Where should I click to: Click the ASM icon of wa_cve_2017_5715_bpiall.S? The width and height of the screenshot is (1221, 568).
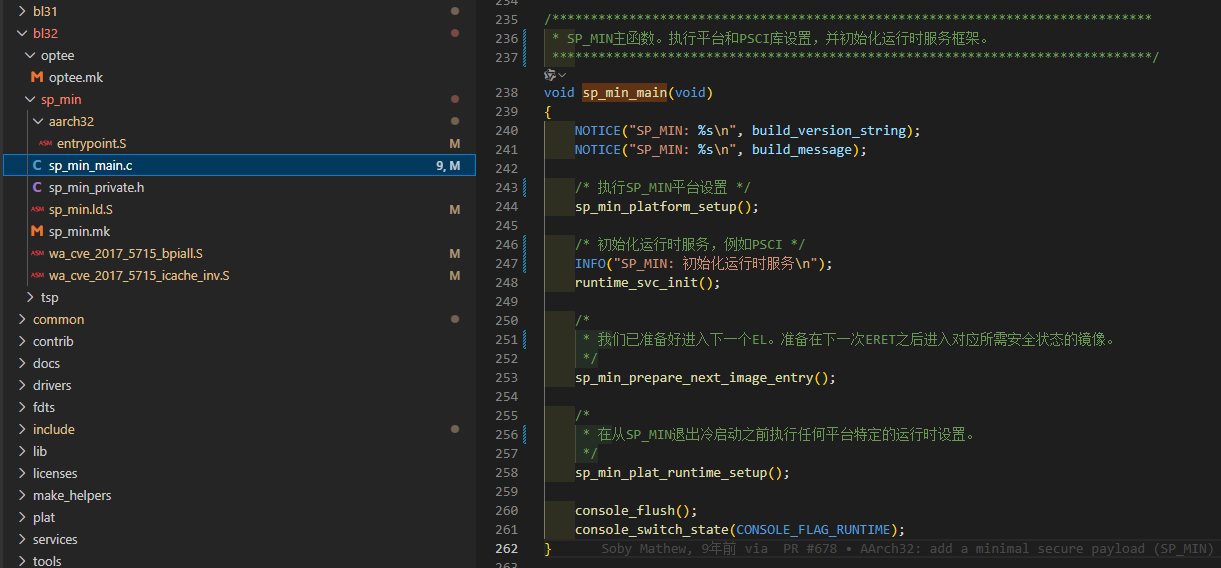pos(37,253)
